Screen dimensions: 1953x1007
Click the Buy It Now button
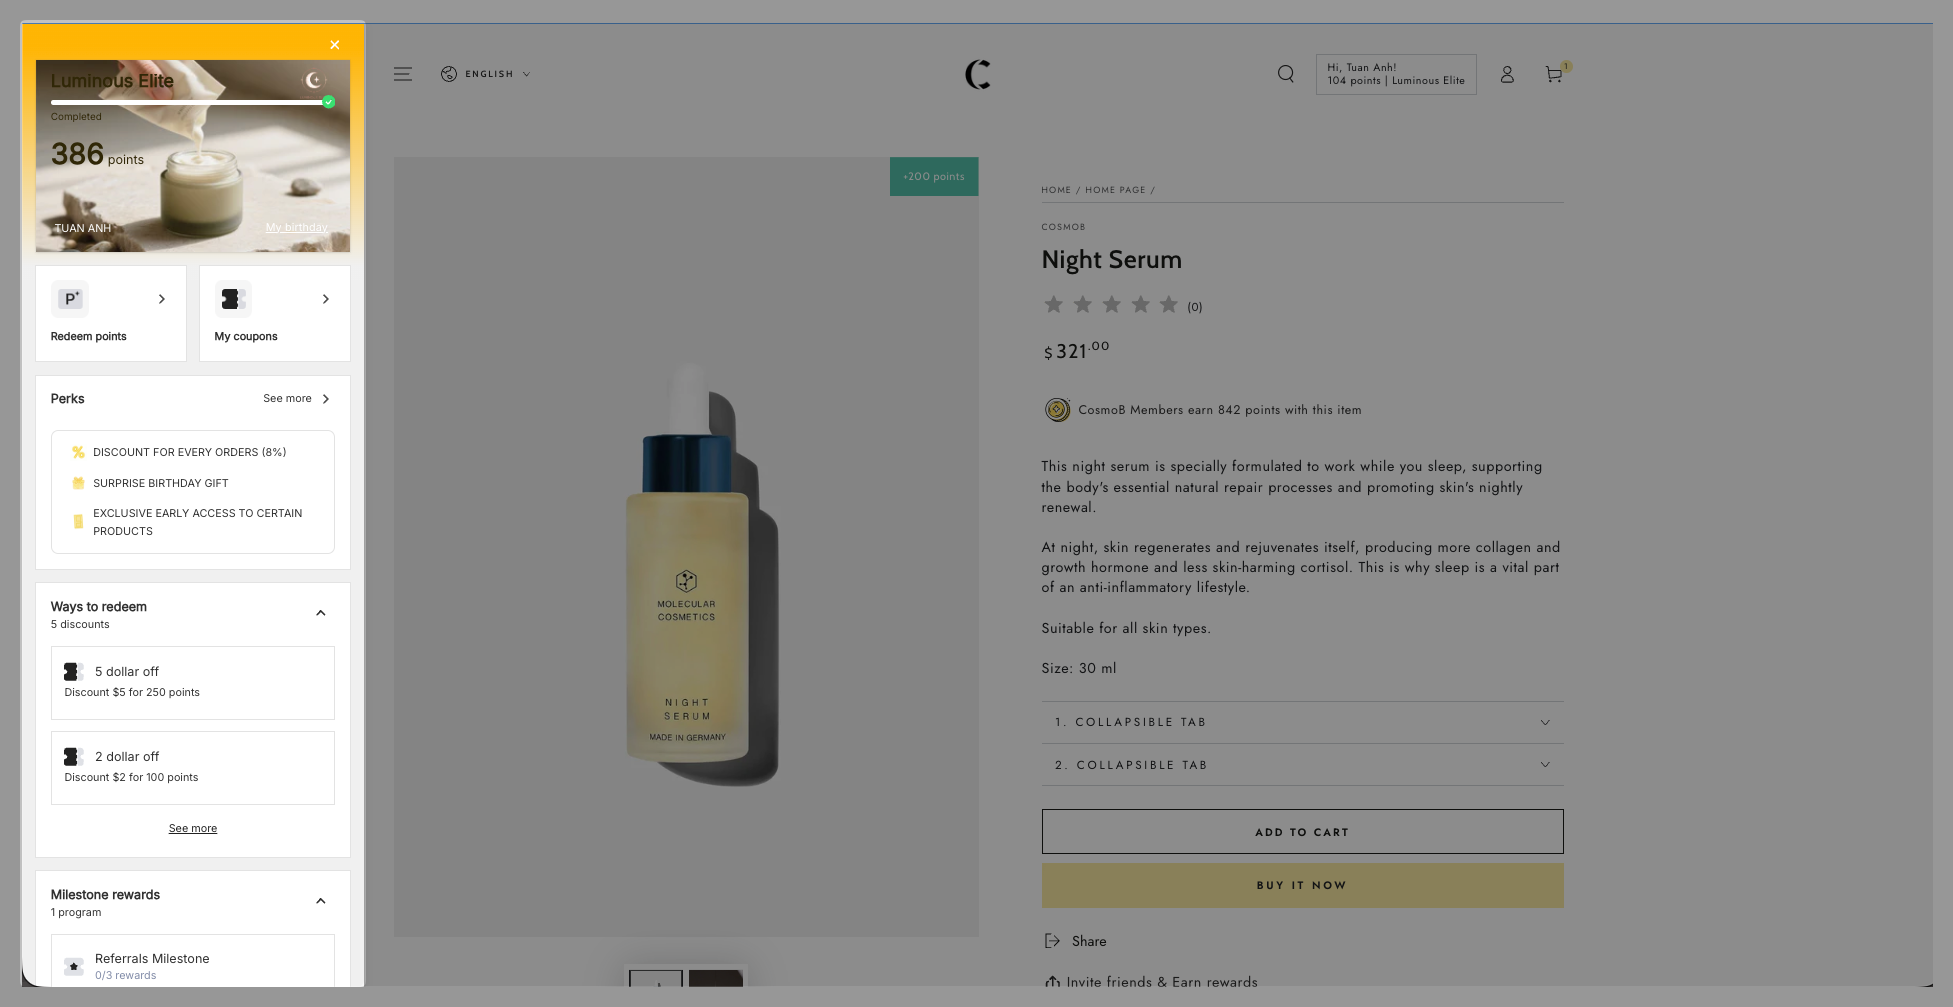click(1302, 885)
